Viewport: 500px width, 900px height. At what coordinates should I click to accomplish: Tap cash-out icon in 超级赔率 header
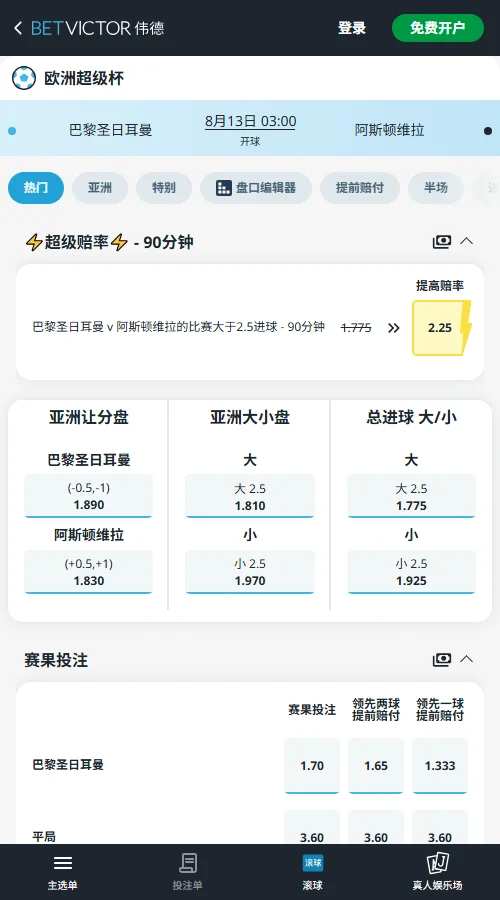pyautogui.click(x=442, y=242)
